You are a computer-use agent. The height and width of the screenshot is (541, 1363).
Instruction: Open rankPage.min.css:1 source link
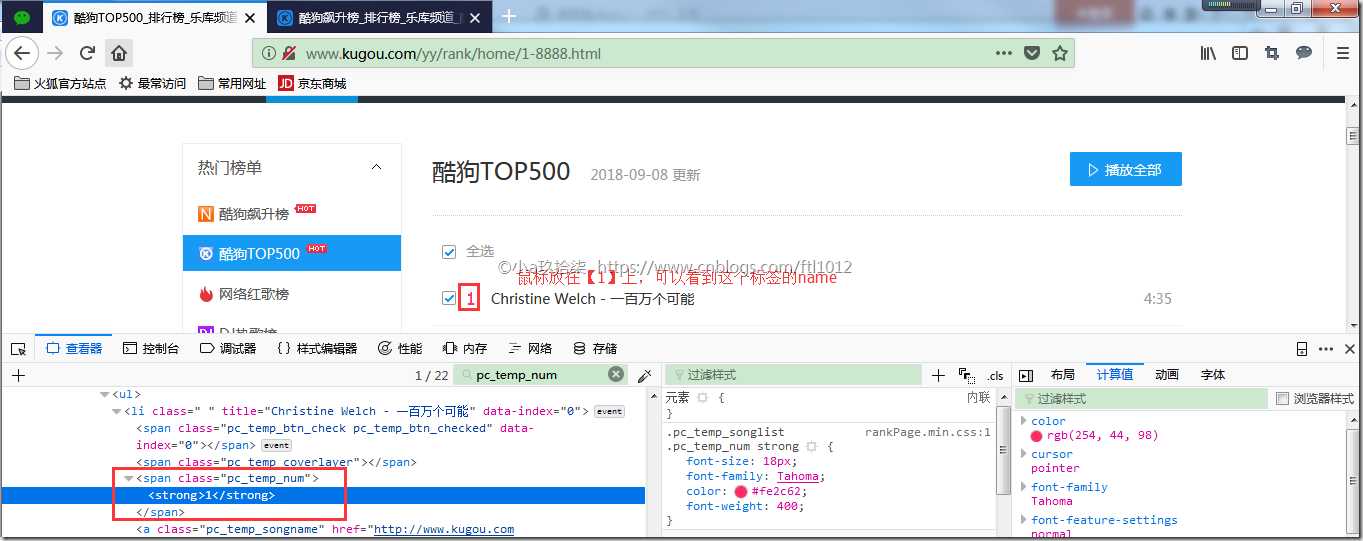pos(927,432)
